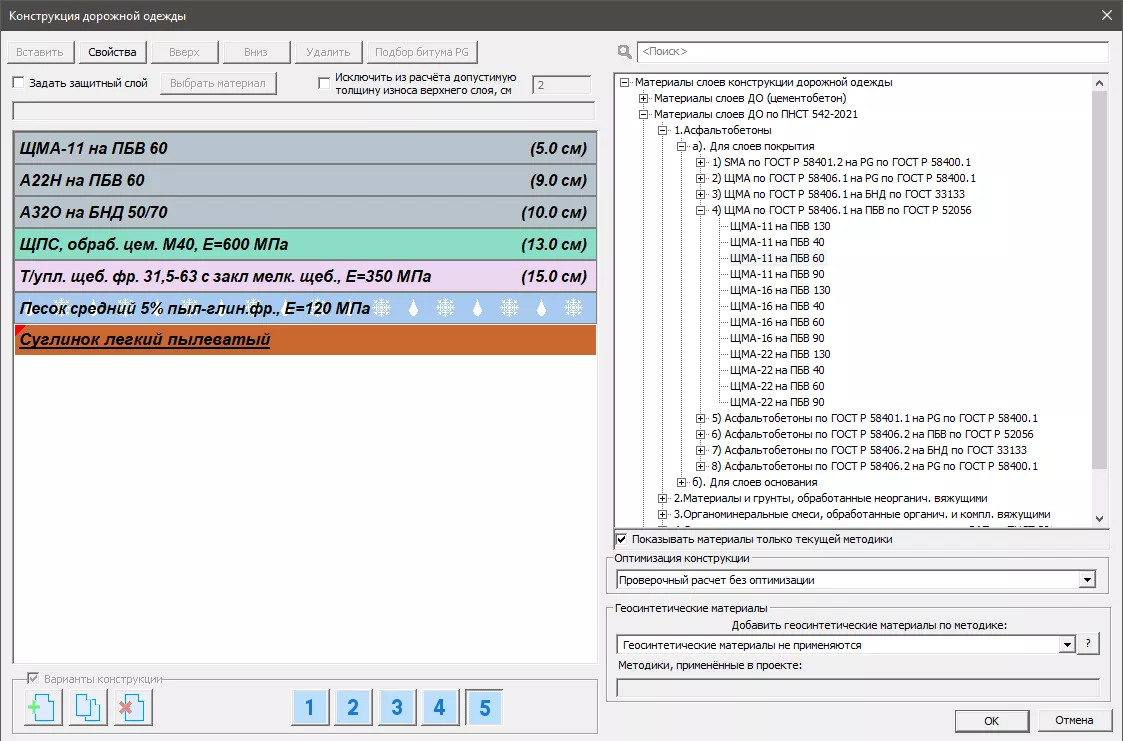Toggle 'Исключить из расчёта' wear thickness checkbox
This screenshot has width=1123, height=741.
click(324, 83)
